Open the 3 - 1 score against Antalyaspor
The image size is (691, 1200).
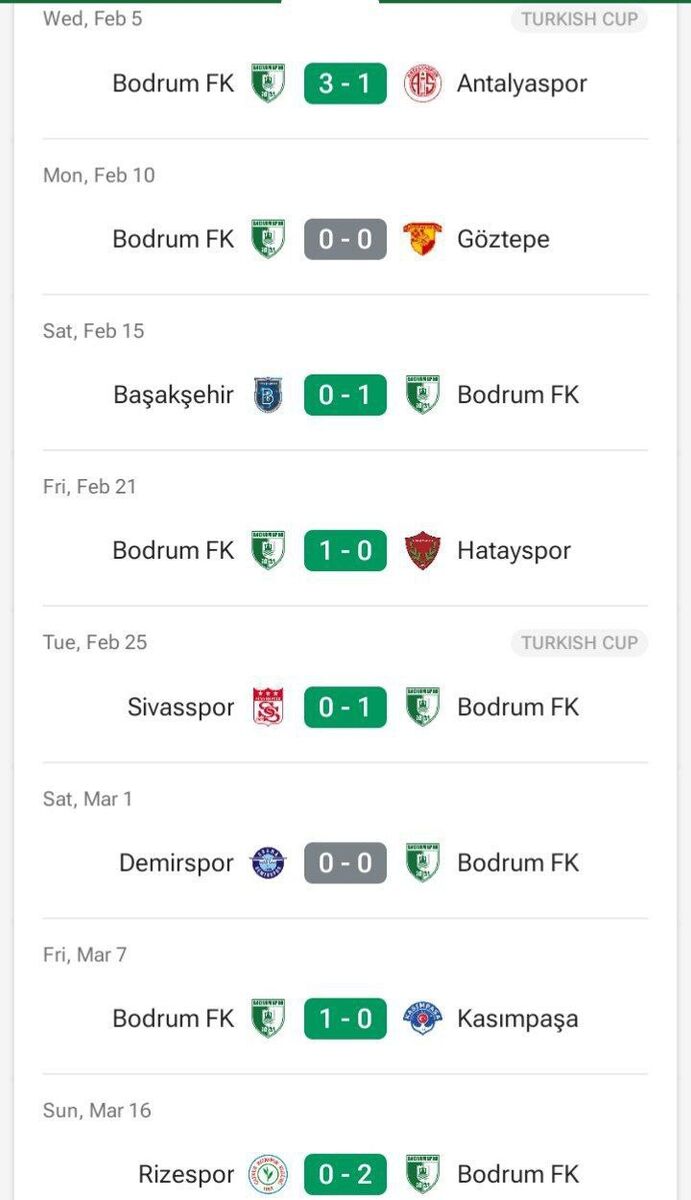[x=345, y=84]
